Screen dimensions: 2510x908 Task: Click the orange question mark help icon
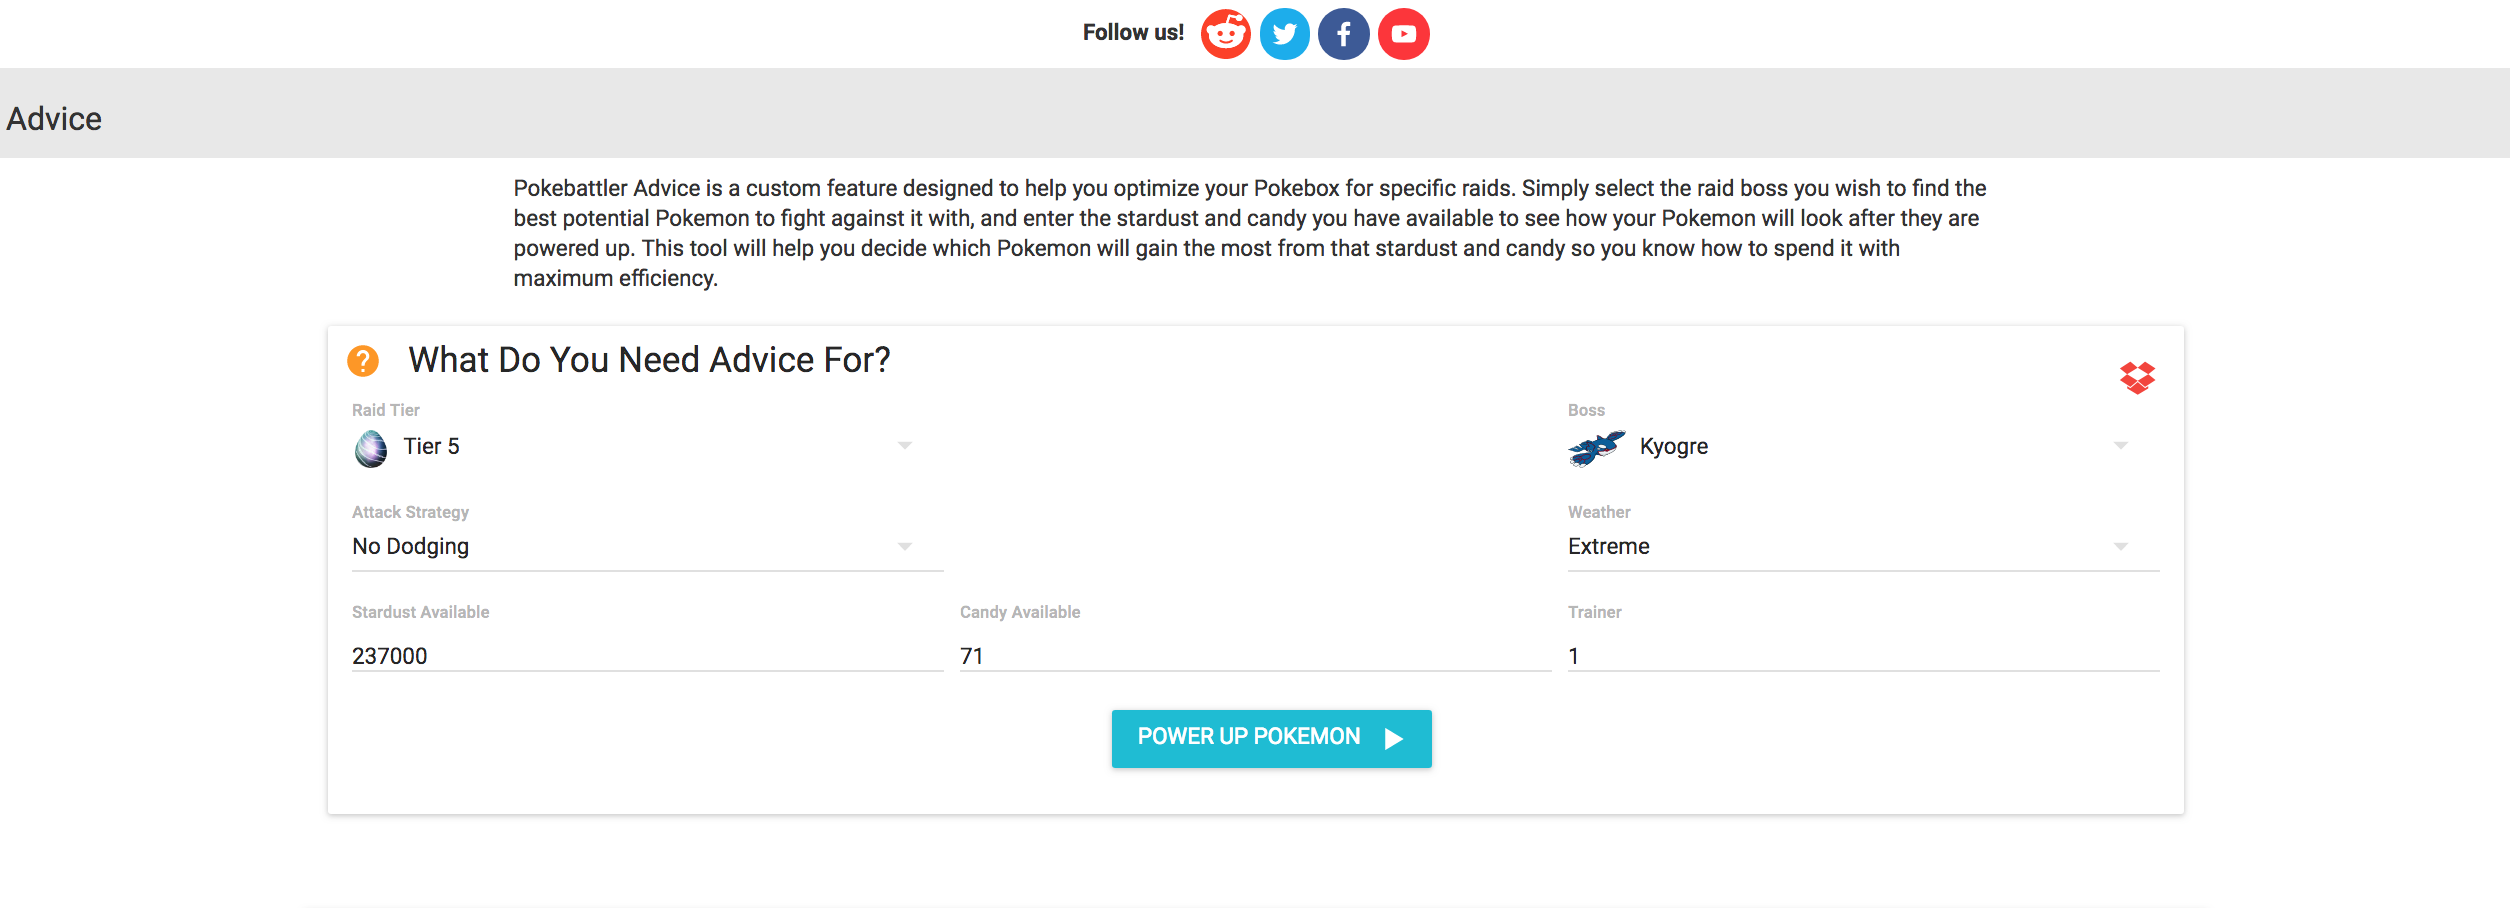[363, 360]
